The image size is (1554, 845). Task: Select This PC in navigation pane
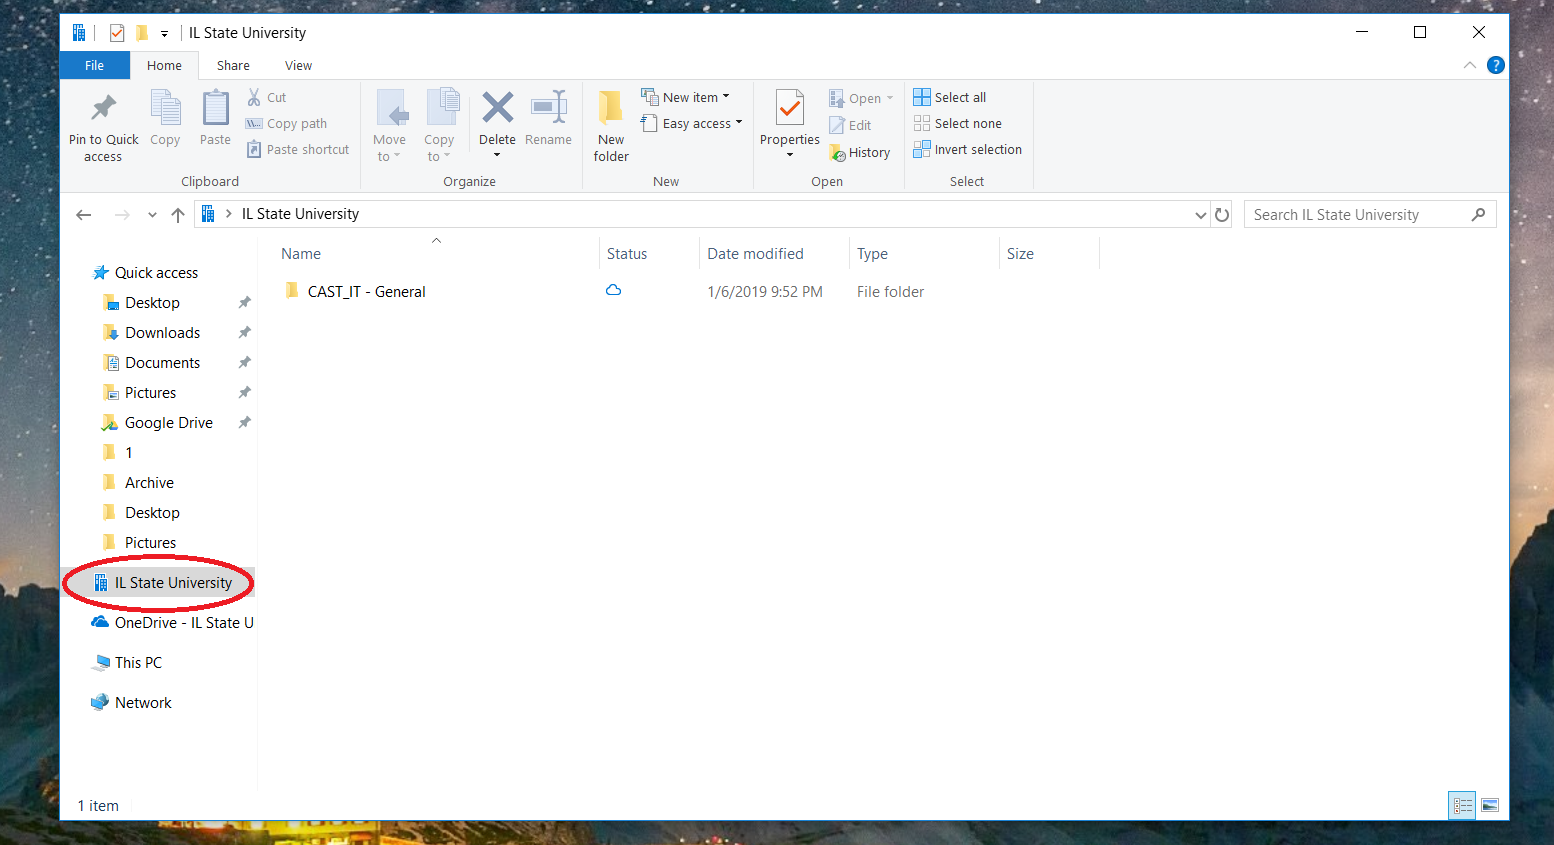pyautogui.click(x=138, y=662)
